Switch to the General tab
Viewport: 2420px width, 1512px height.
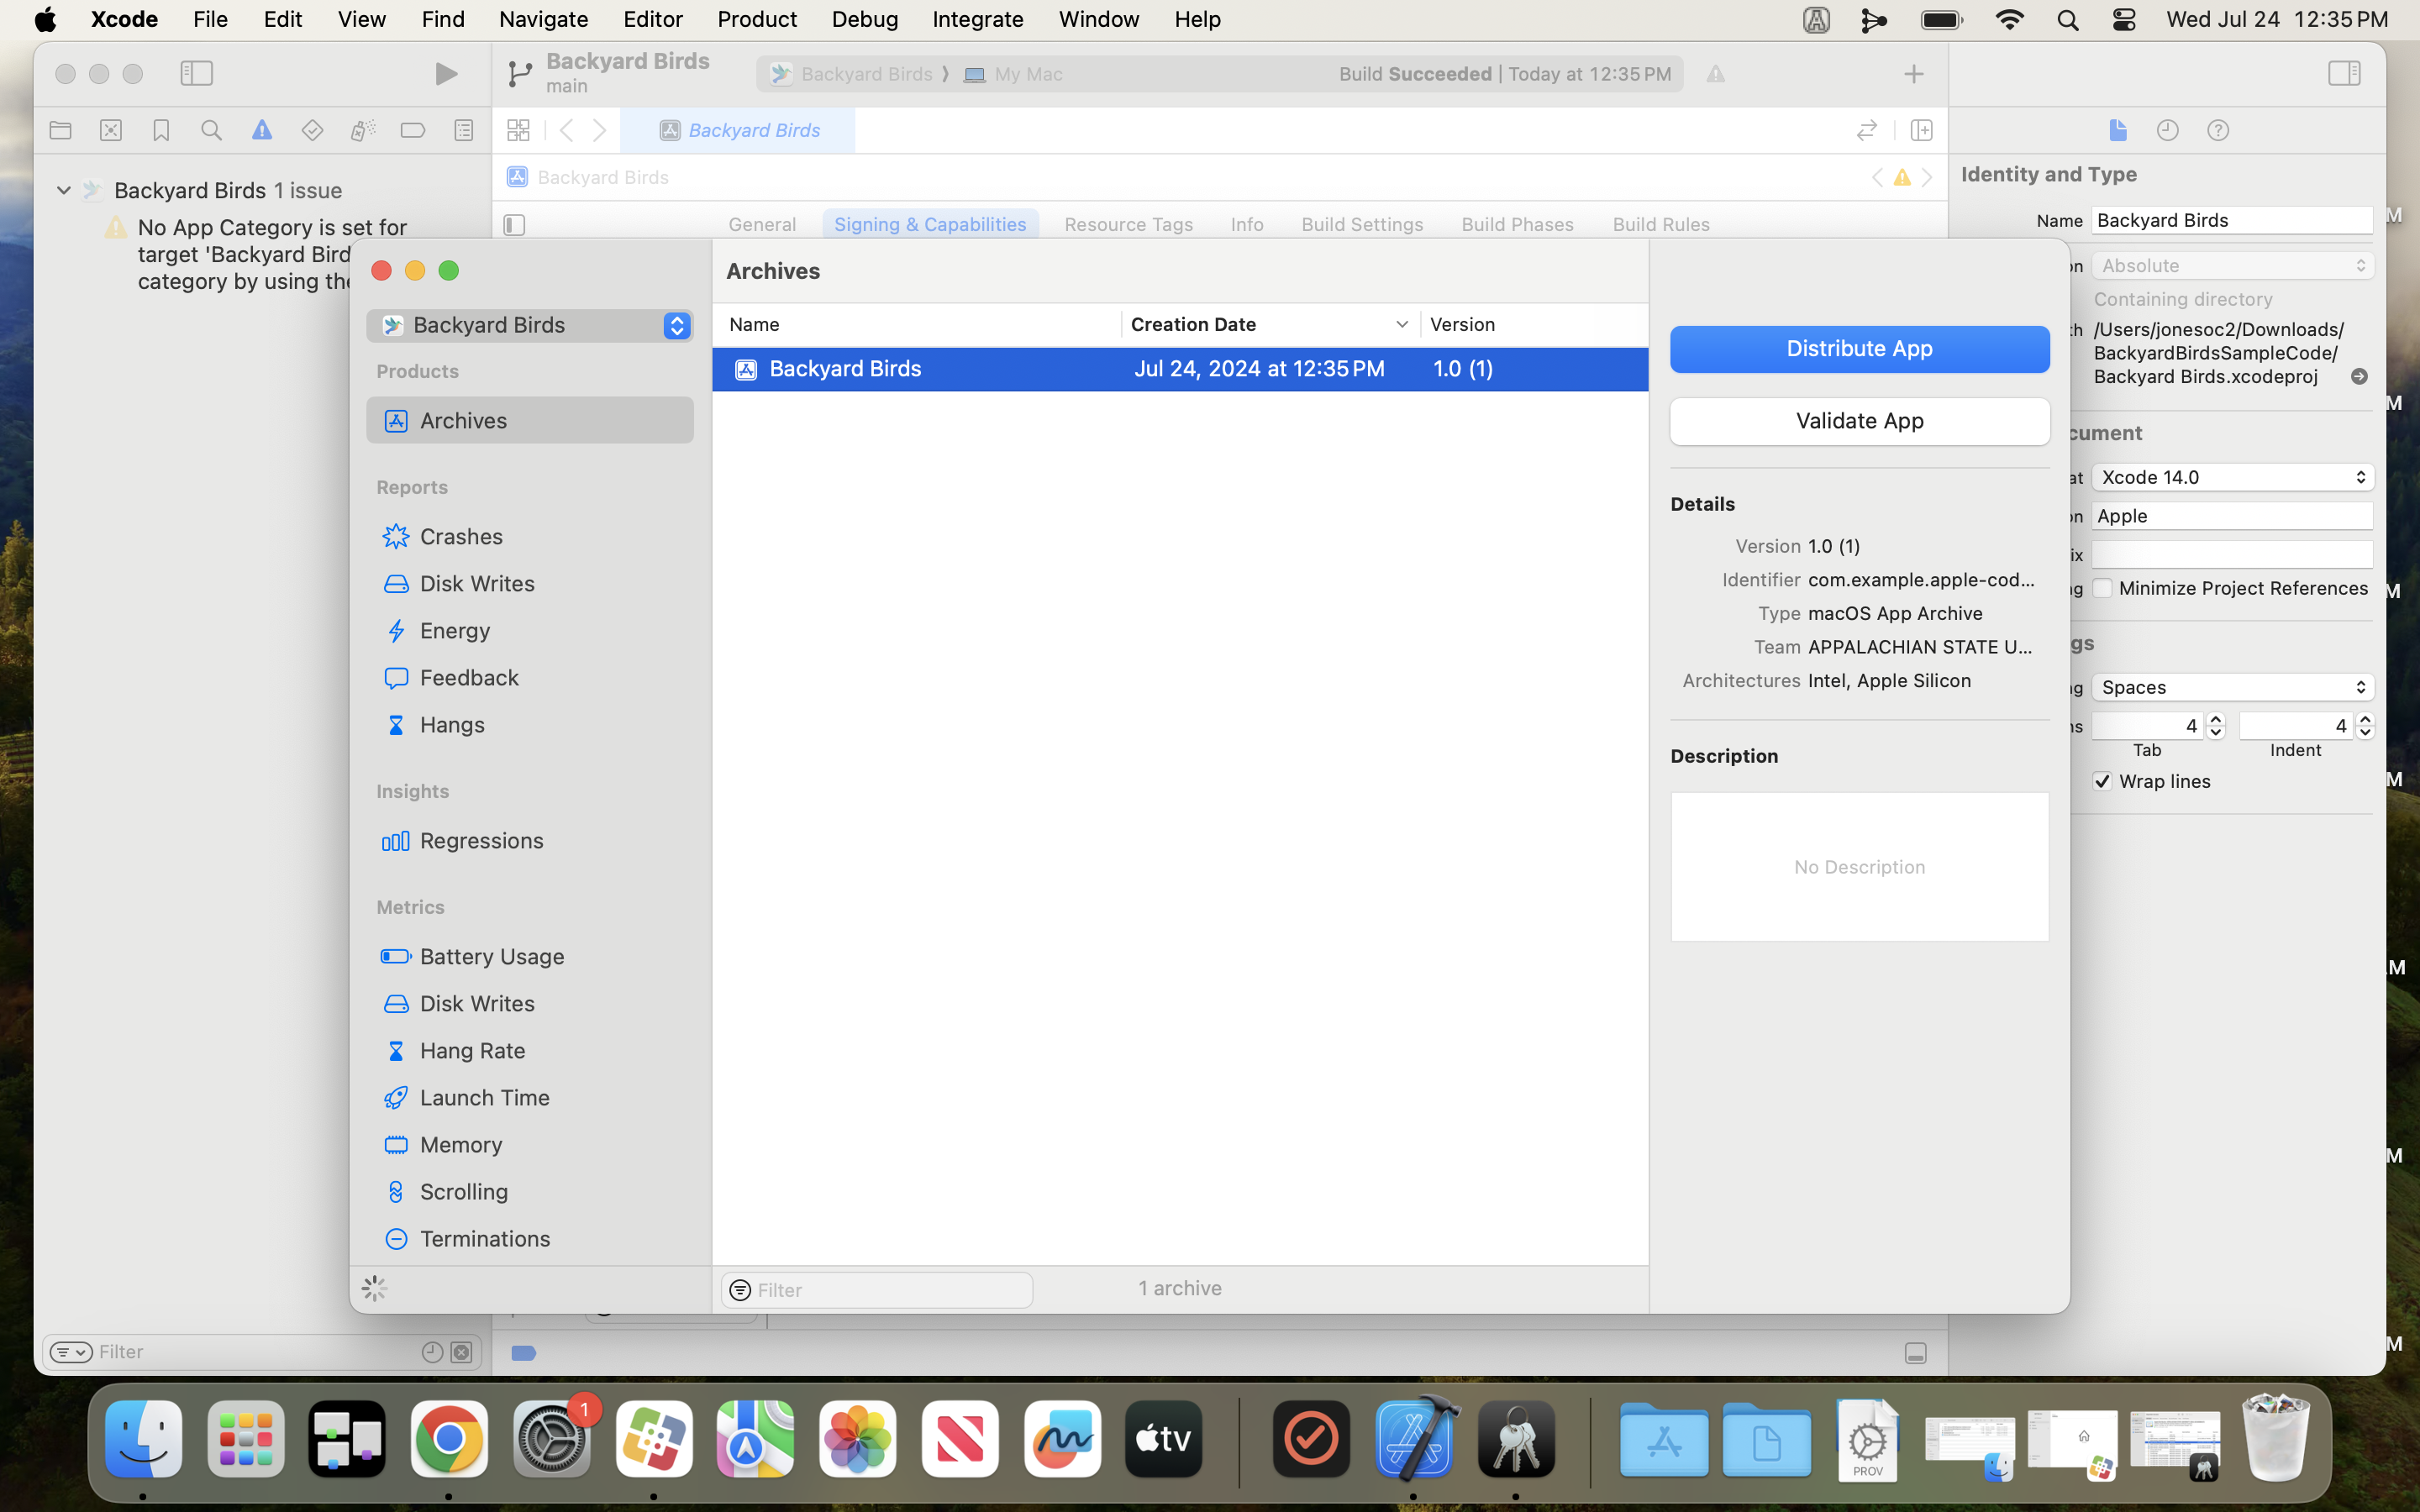pos(762,224)
